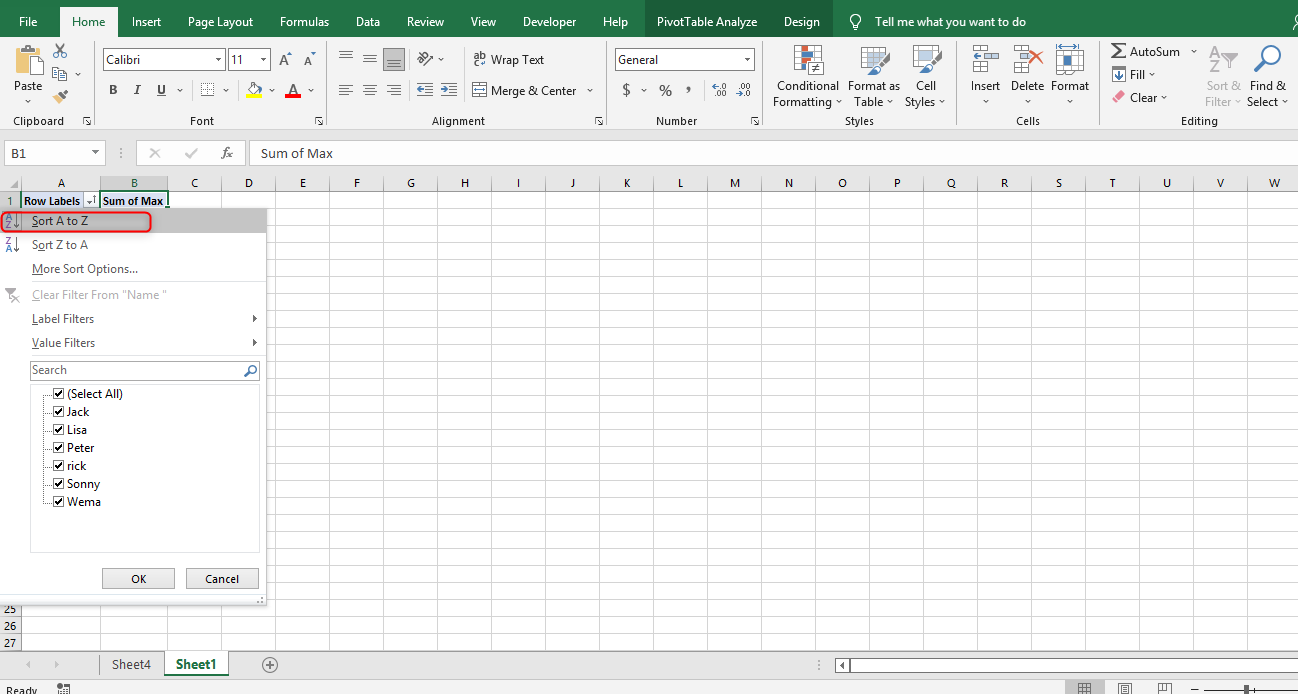The width and height of the screenshot is (1298, 694).
Task: Open the font name dropdown
Action: pyautogui.click(x=218, y=60)
